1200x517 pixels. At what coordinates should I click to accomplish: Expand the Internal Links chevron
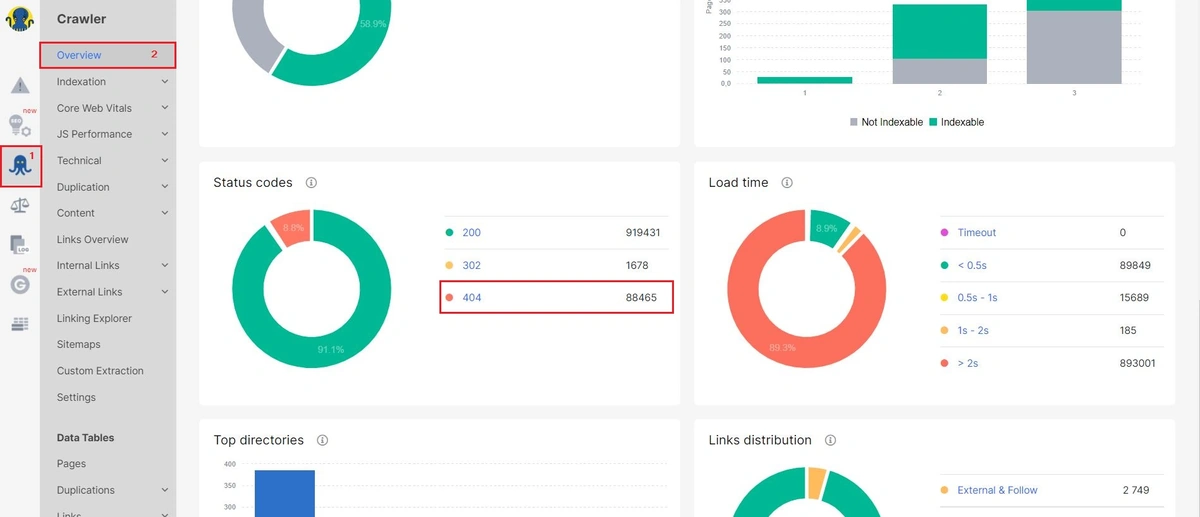point(165,265)
